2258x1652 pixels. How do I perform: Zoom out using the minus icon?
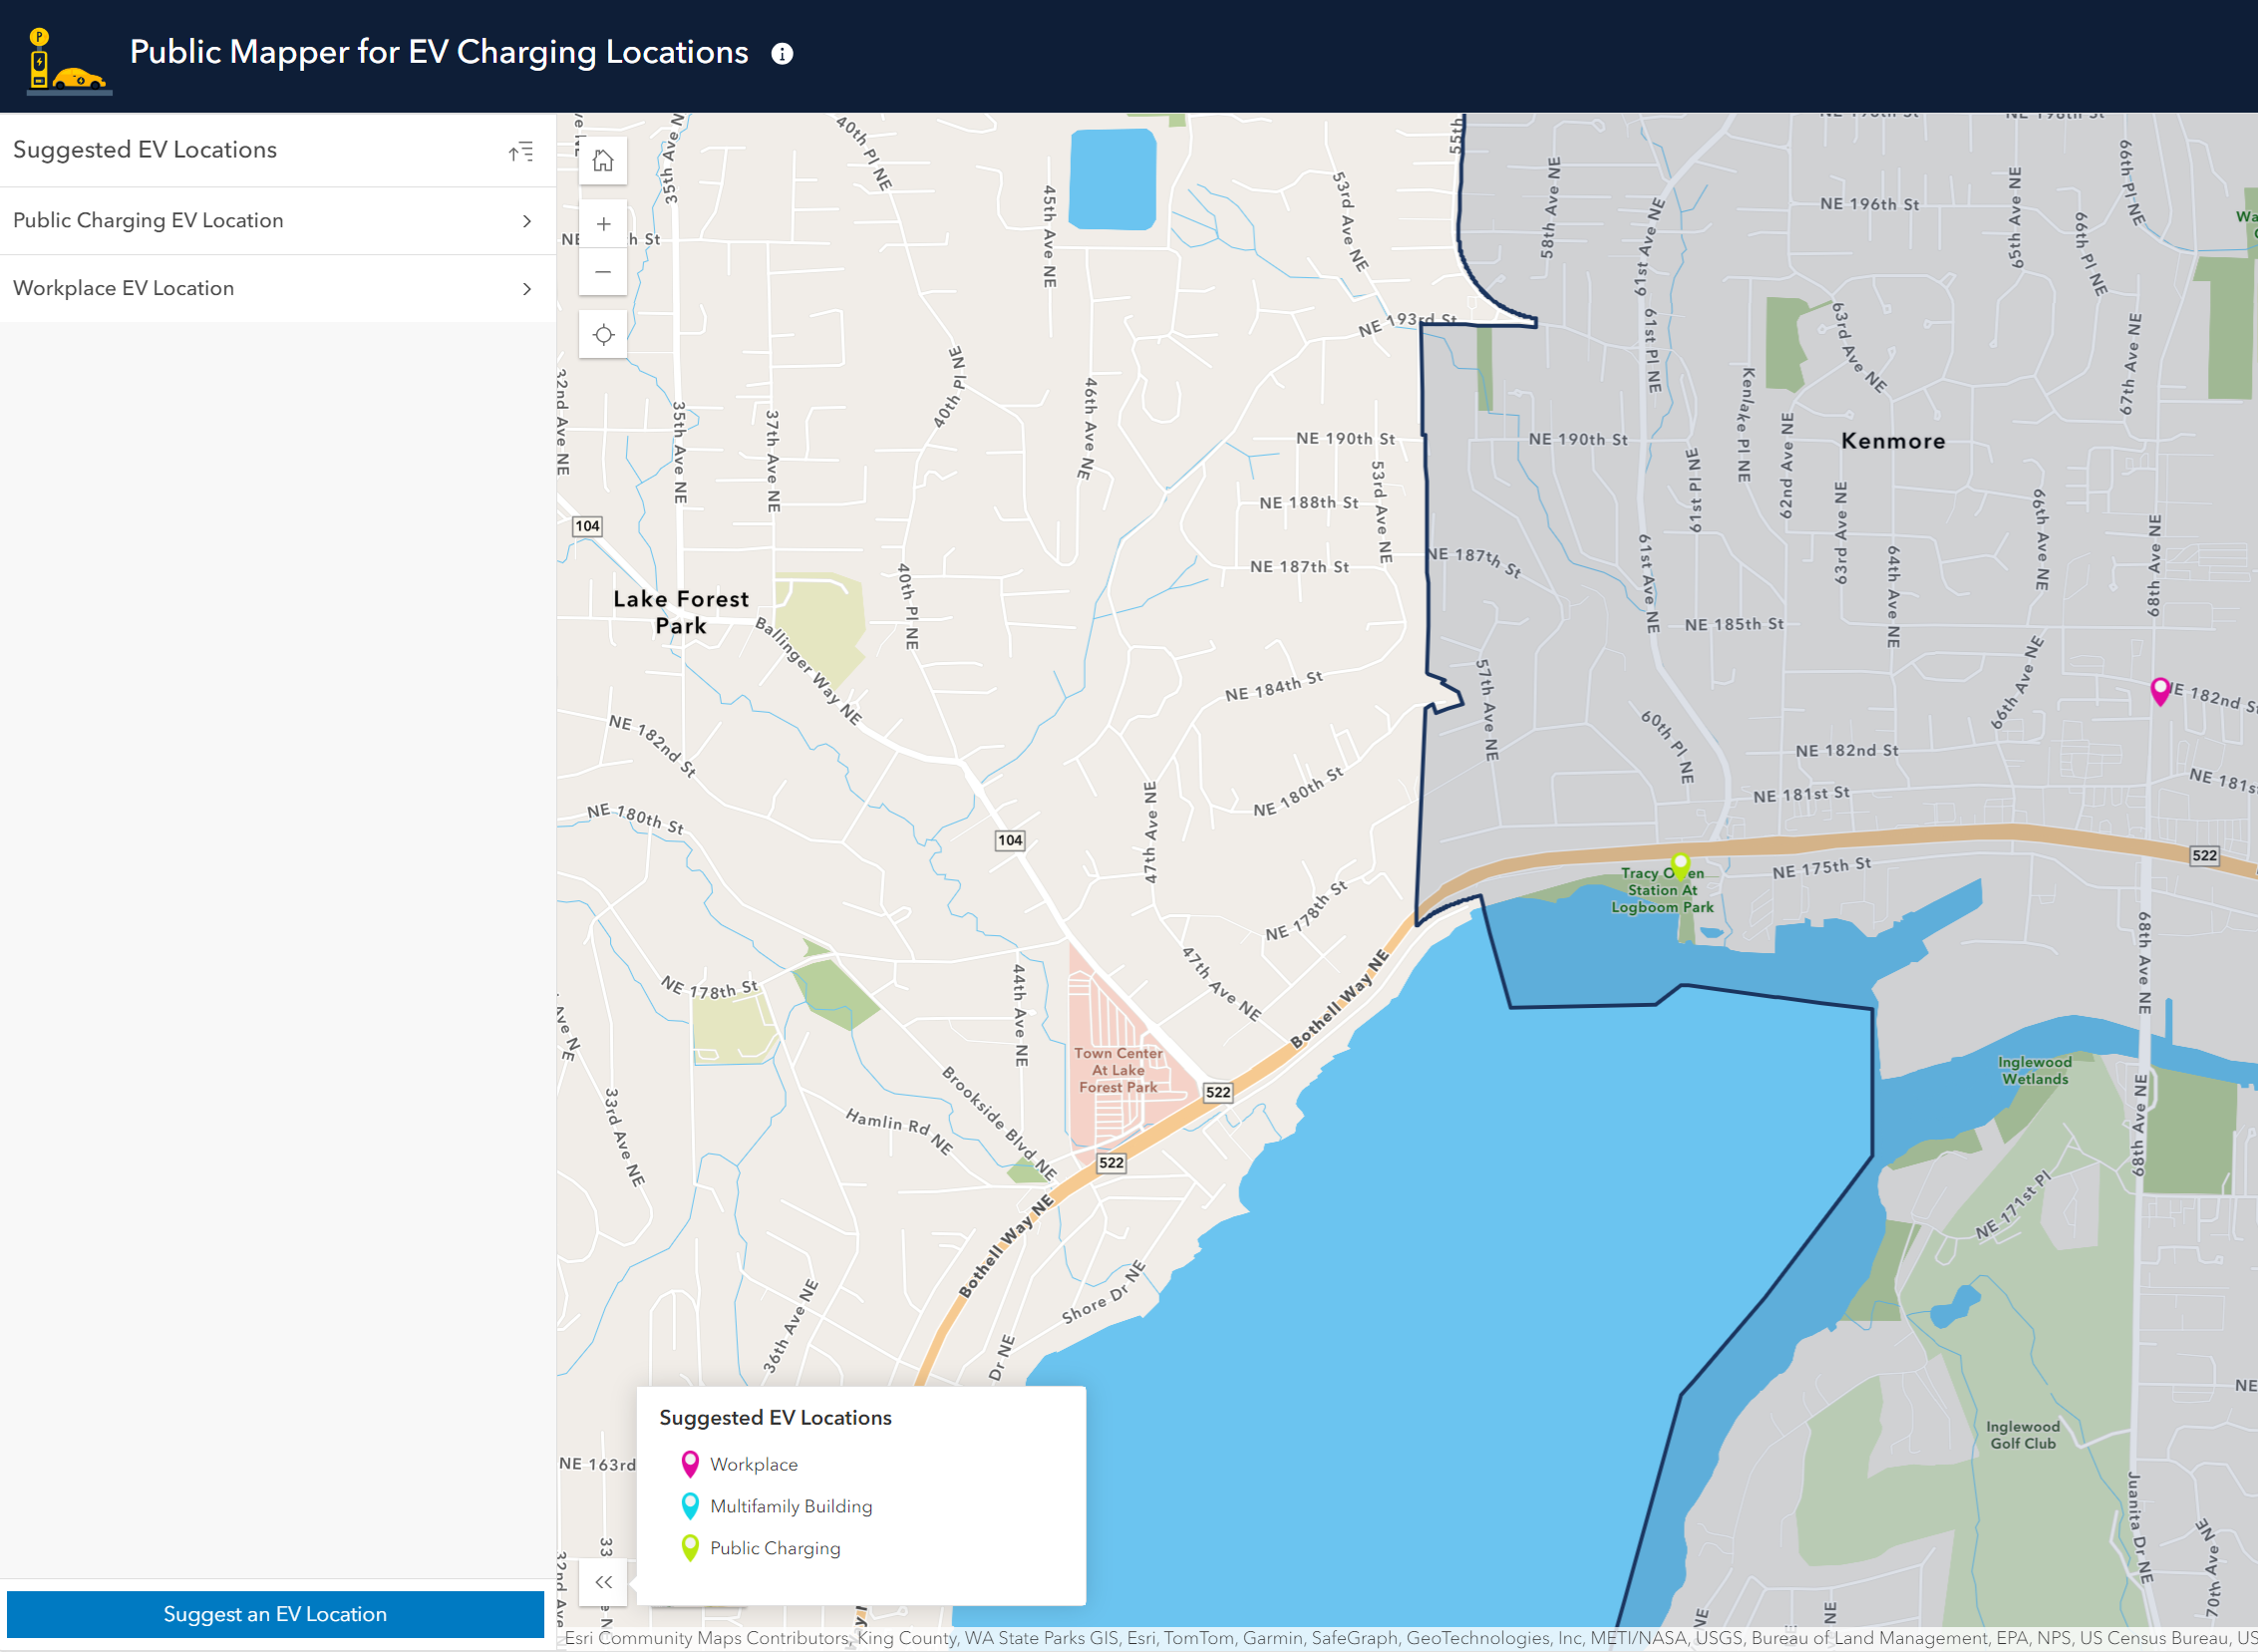(603, 271)
